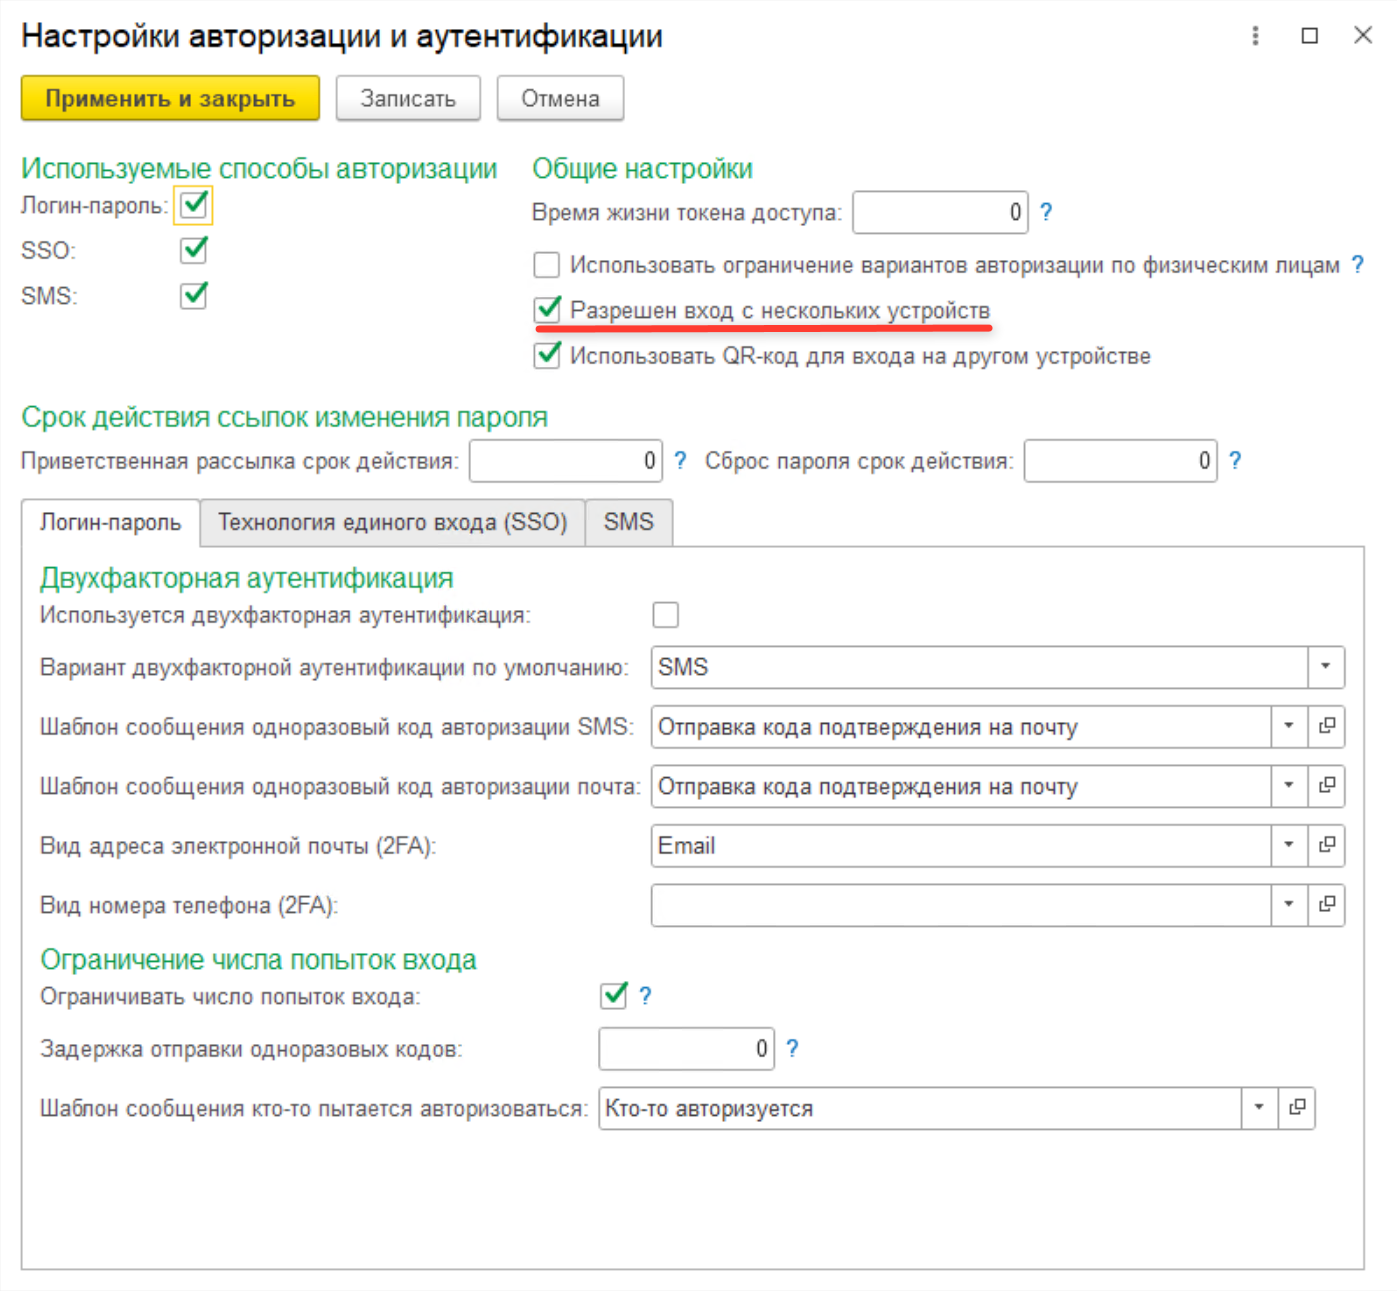The height and width of the screenshot is (1291, 1397).
Task: Expand default two-factor variant SMS dropdown
Action: [1325, 667]
